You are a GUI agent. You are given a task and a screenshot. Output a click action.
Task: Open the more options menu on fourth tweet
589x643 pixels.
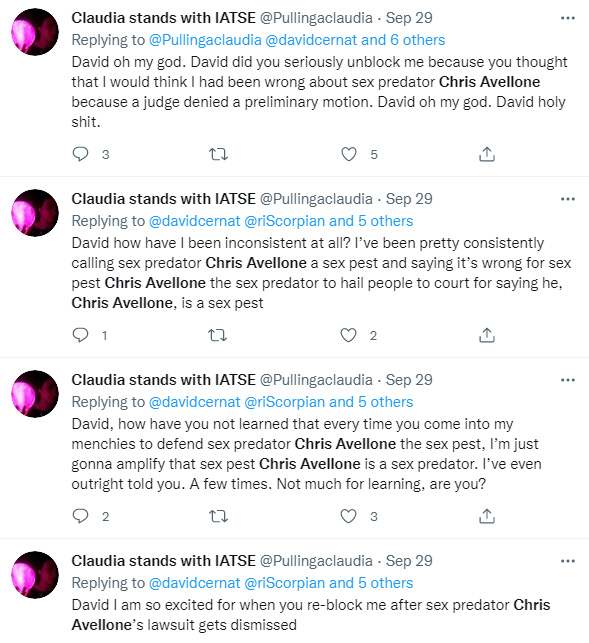568,561
